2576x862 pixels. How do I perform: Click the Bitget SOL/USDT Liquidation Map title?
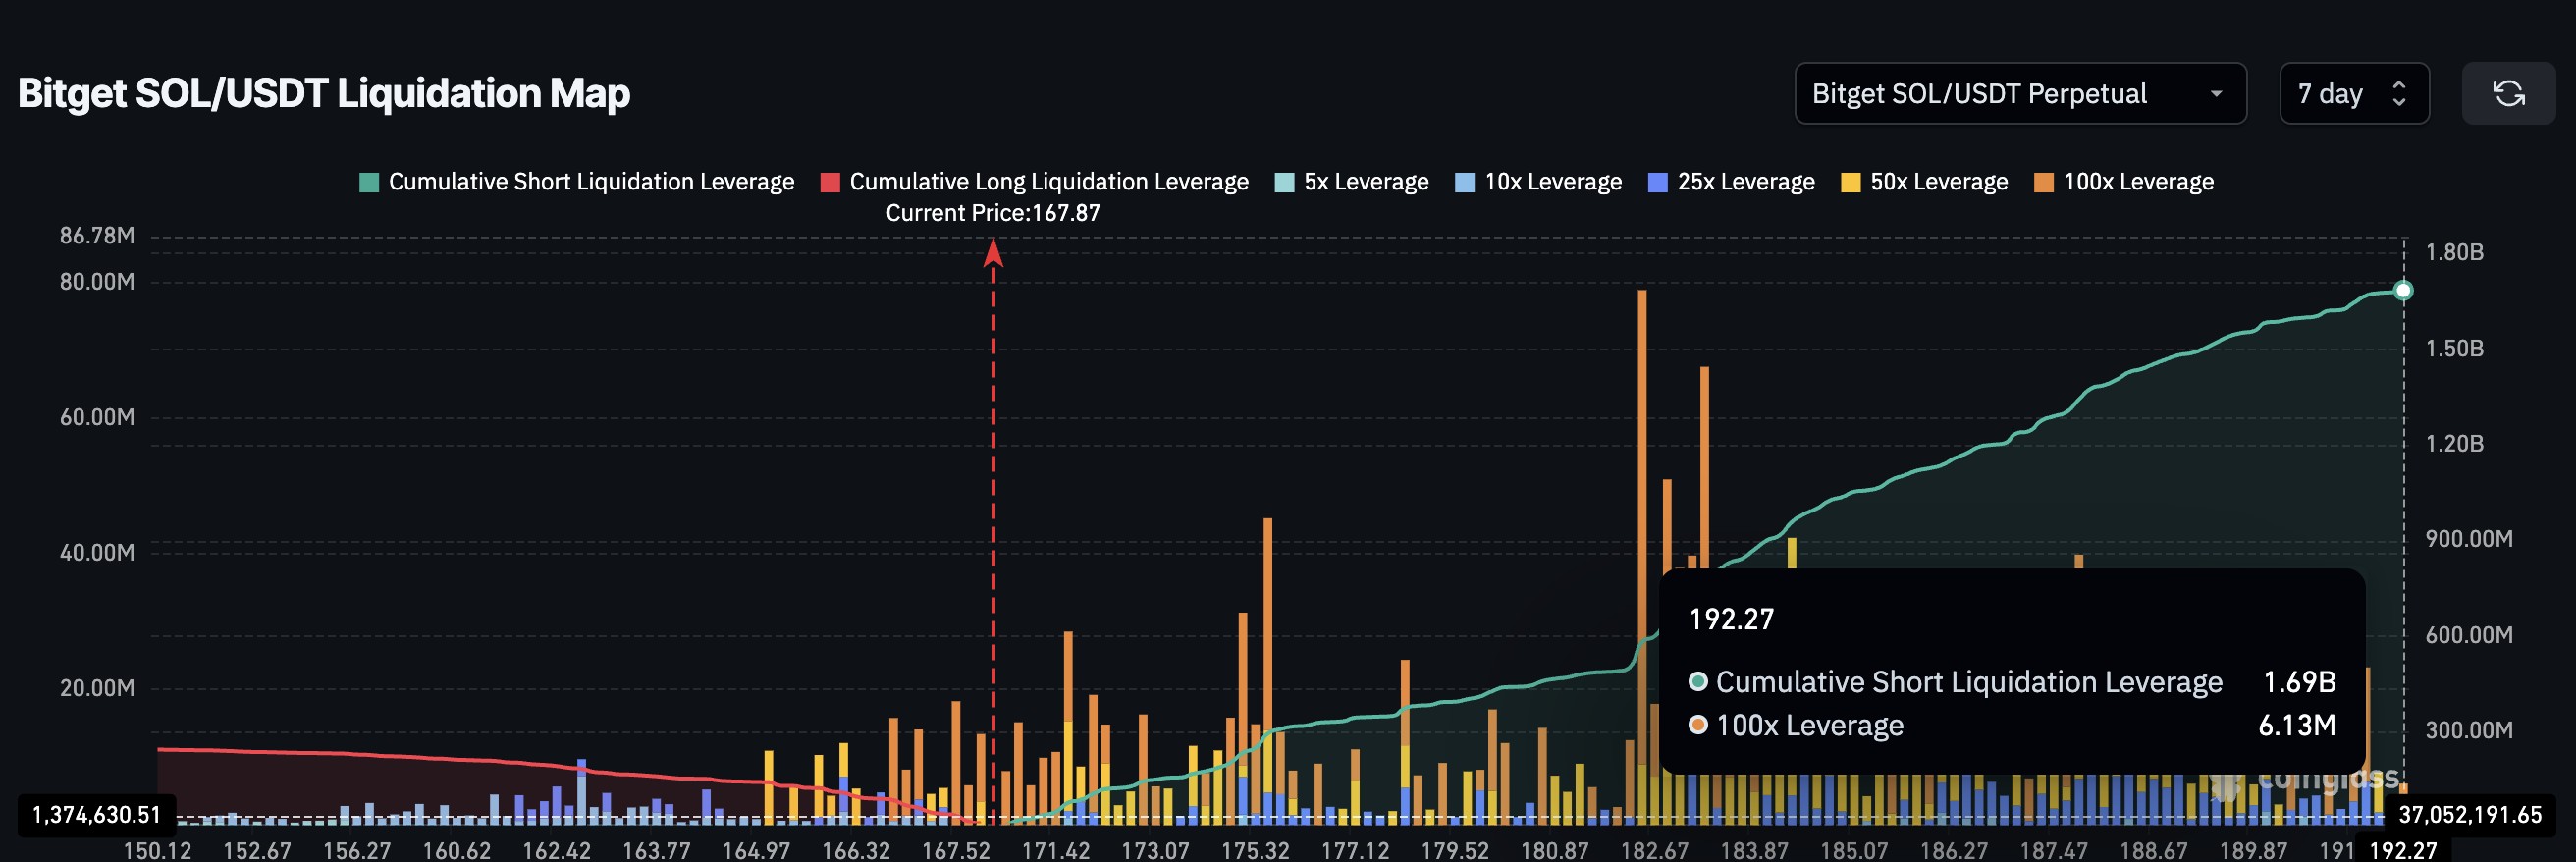pyautogui.click(x=324, y=93)
